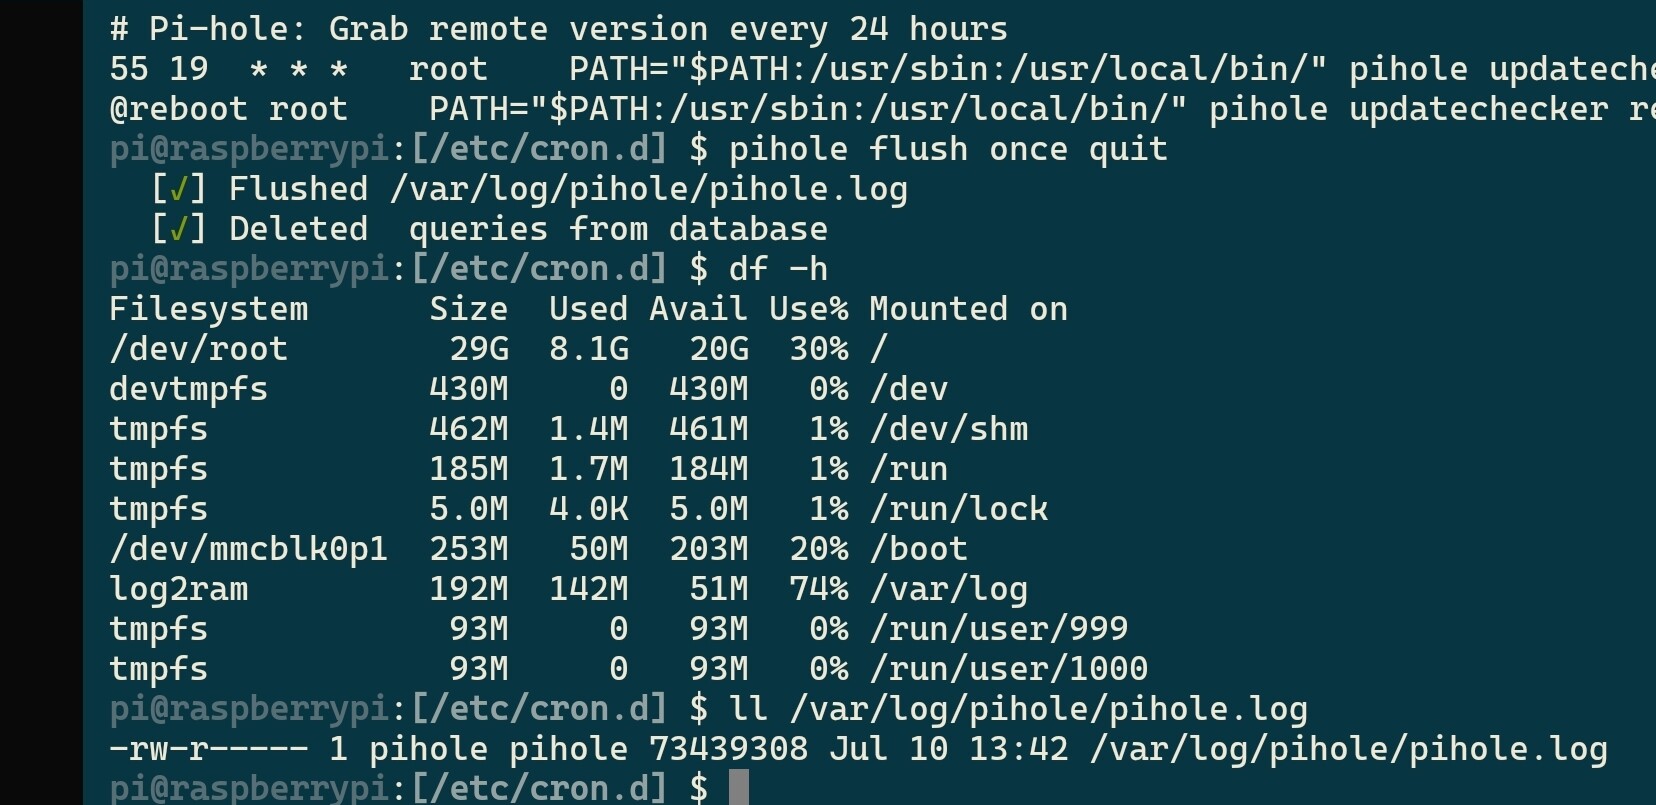Click the /run/user/1000 mount point
The width and height of the screenshot is (1656, 805).
[1008, 669]
